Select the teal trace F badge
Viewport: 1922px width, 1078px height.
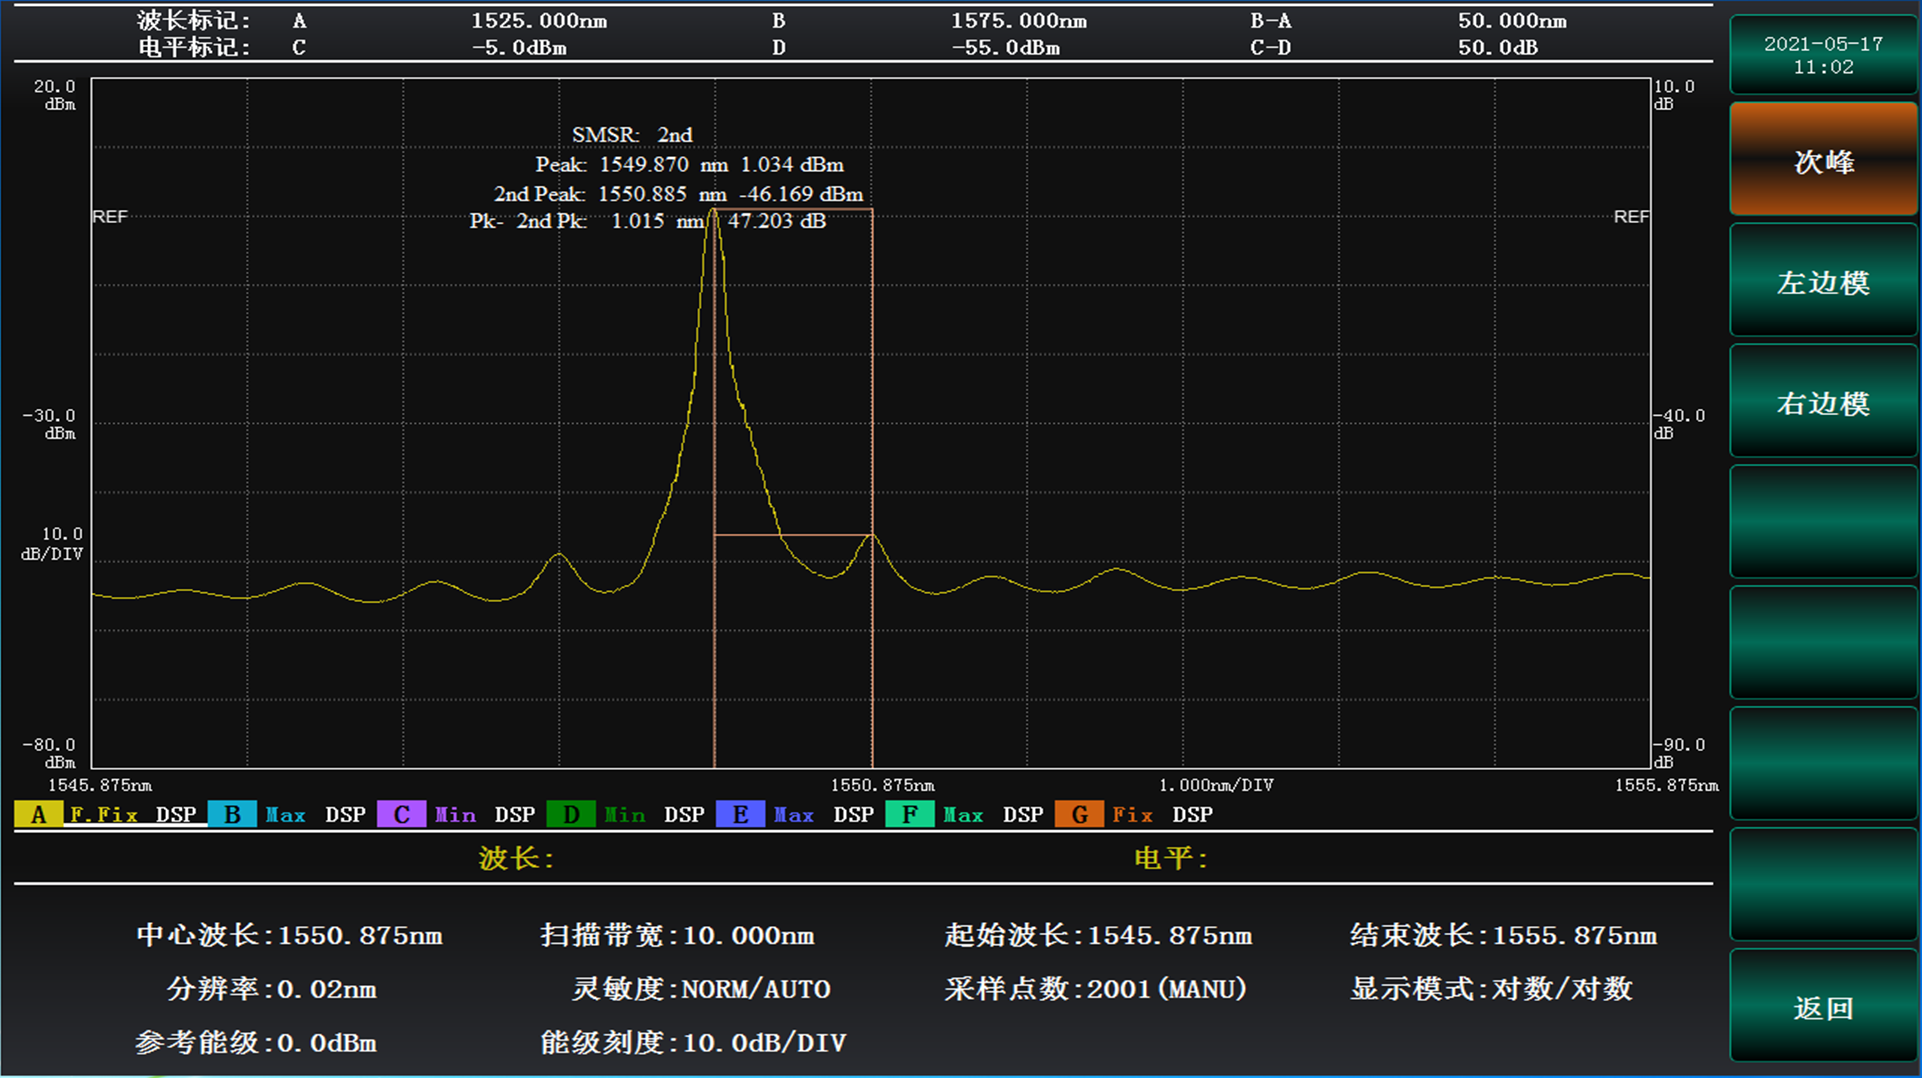coord(909,815)
